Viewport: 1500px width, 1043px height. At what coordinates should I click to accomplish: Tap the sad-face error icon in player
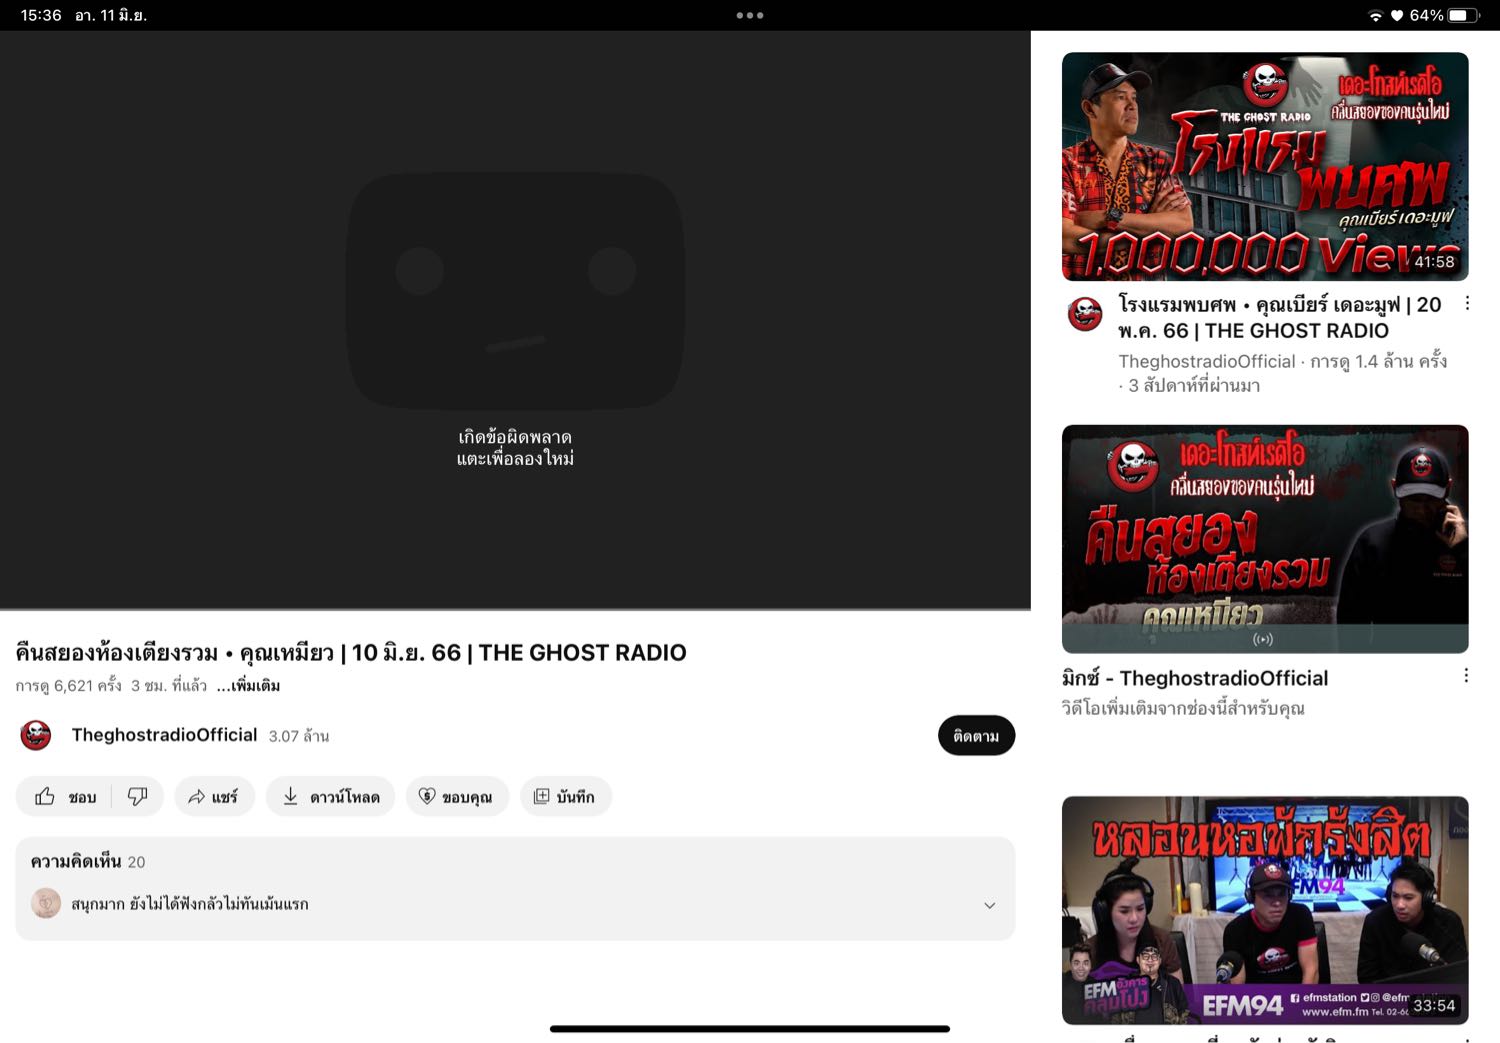[x=516, y=291]
